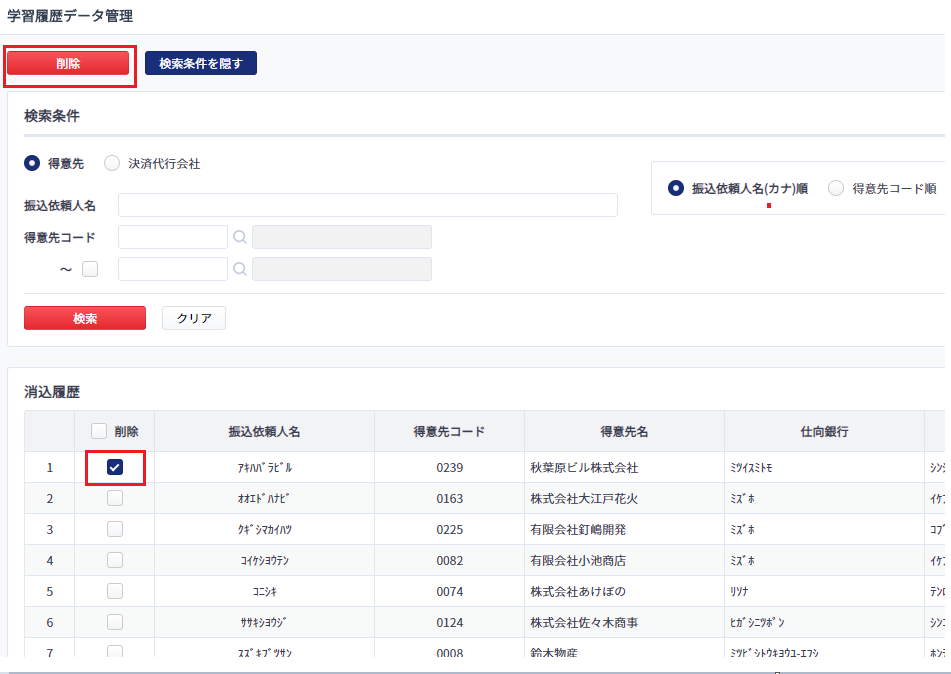Open search icon beside range-end code field
Screen dimensions: 951x674
pos(240,269)
